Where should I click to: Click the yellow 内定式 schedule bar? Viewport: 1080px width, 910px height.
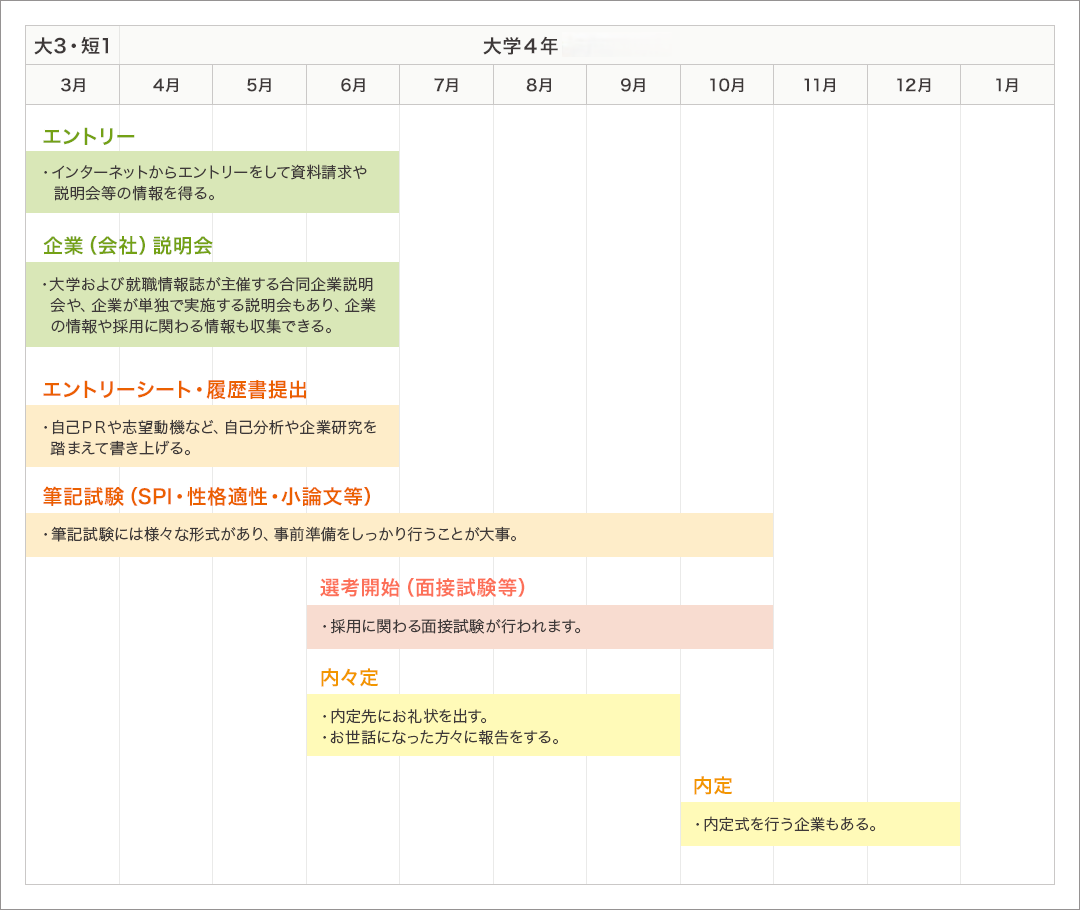click(x=820, y=824)
